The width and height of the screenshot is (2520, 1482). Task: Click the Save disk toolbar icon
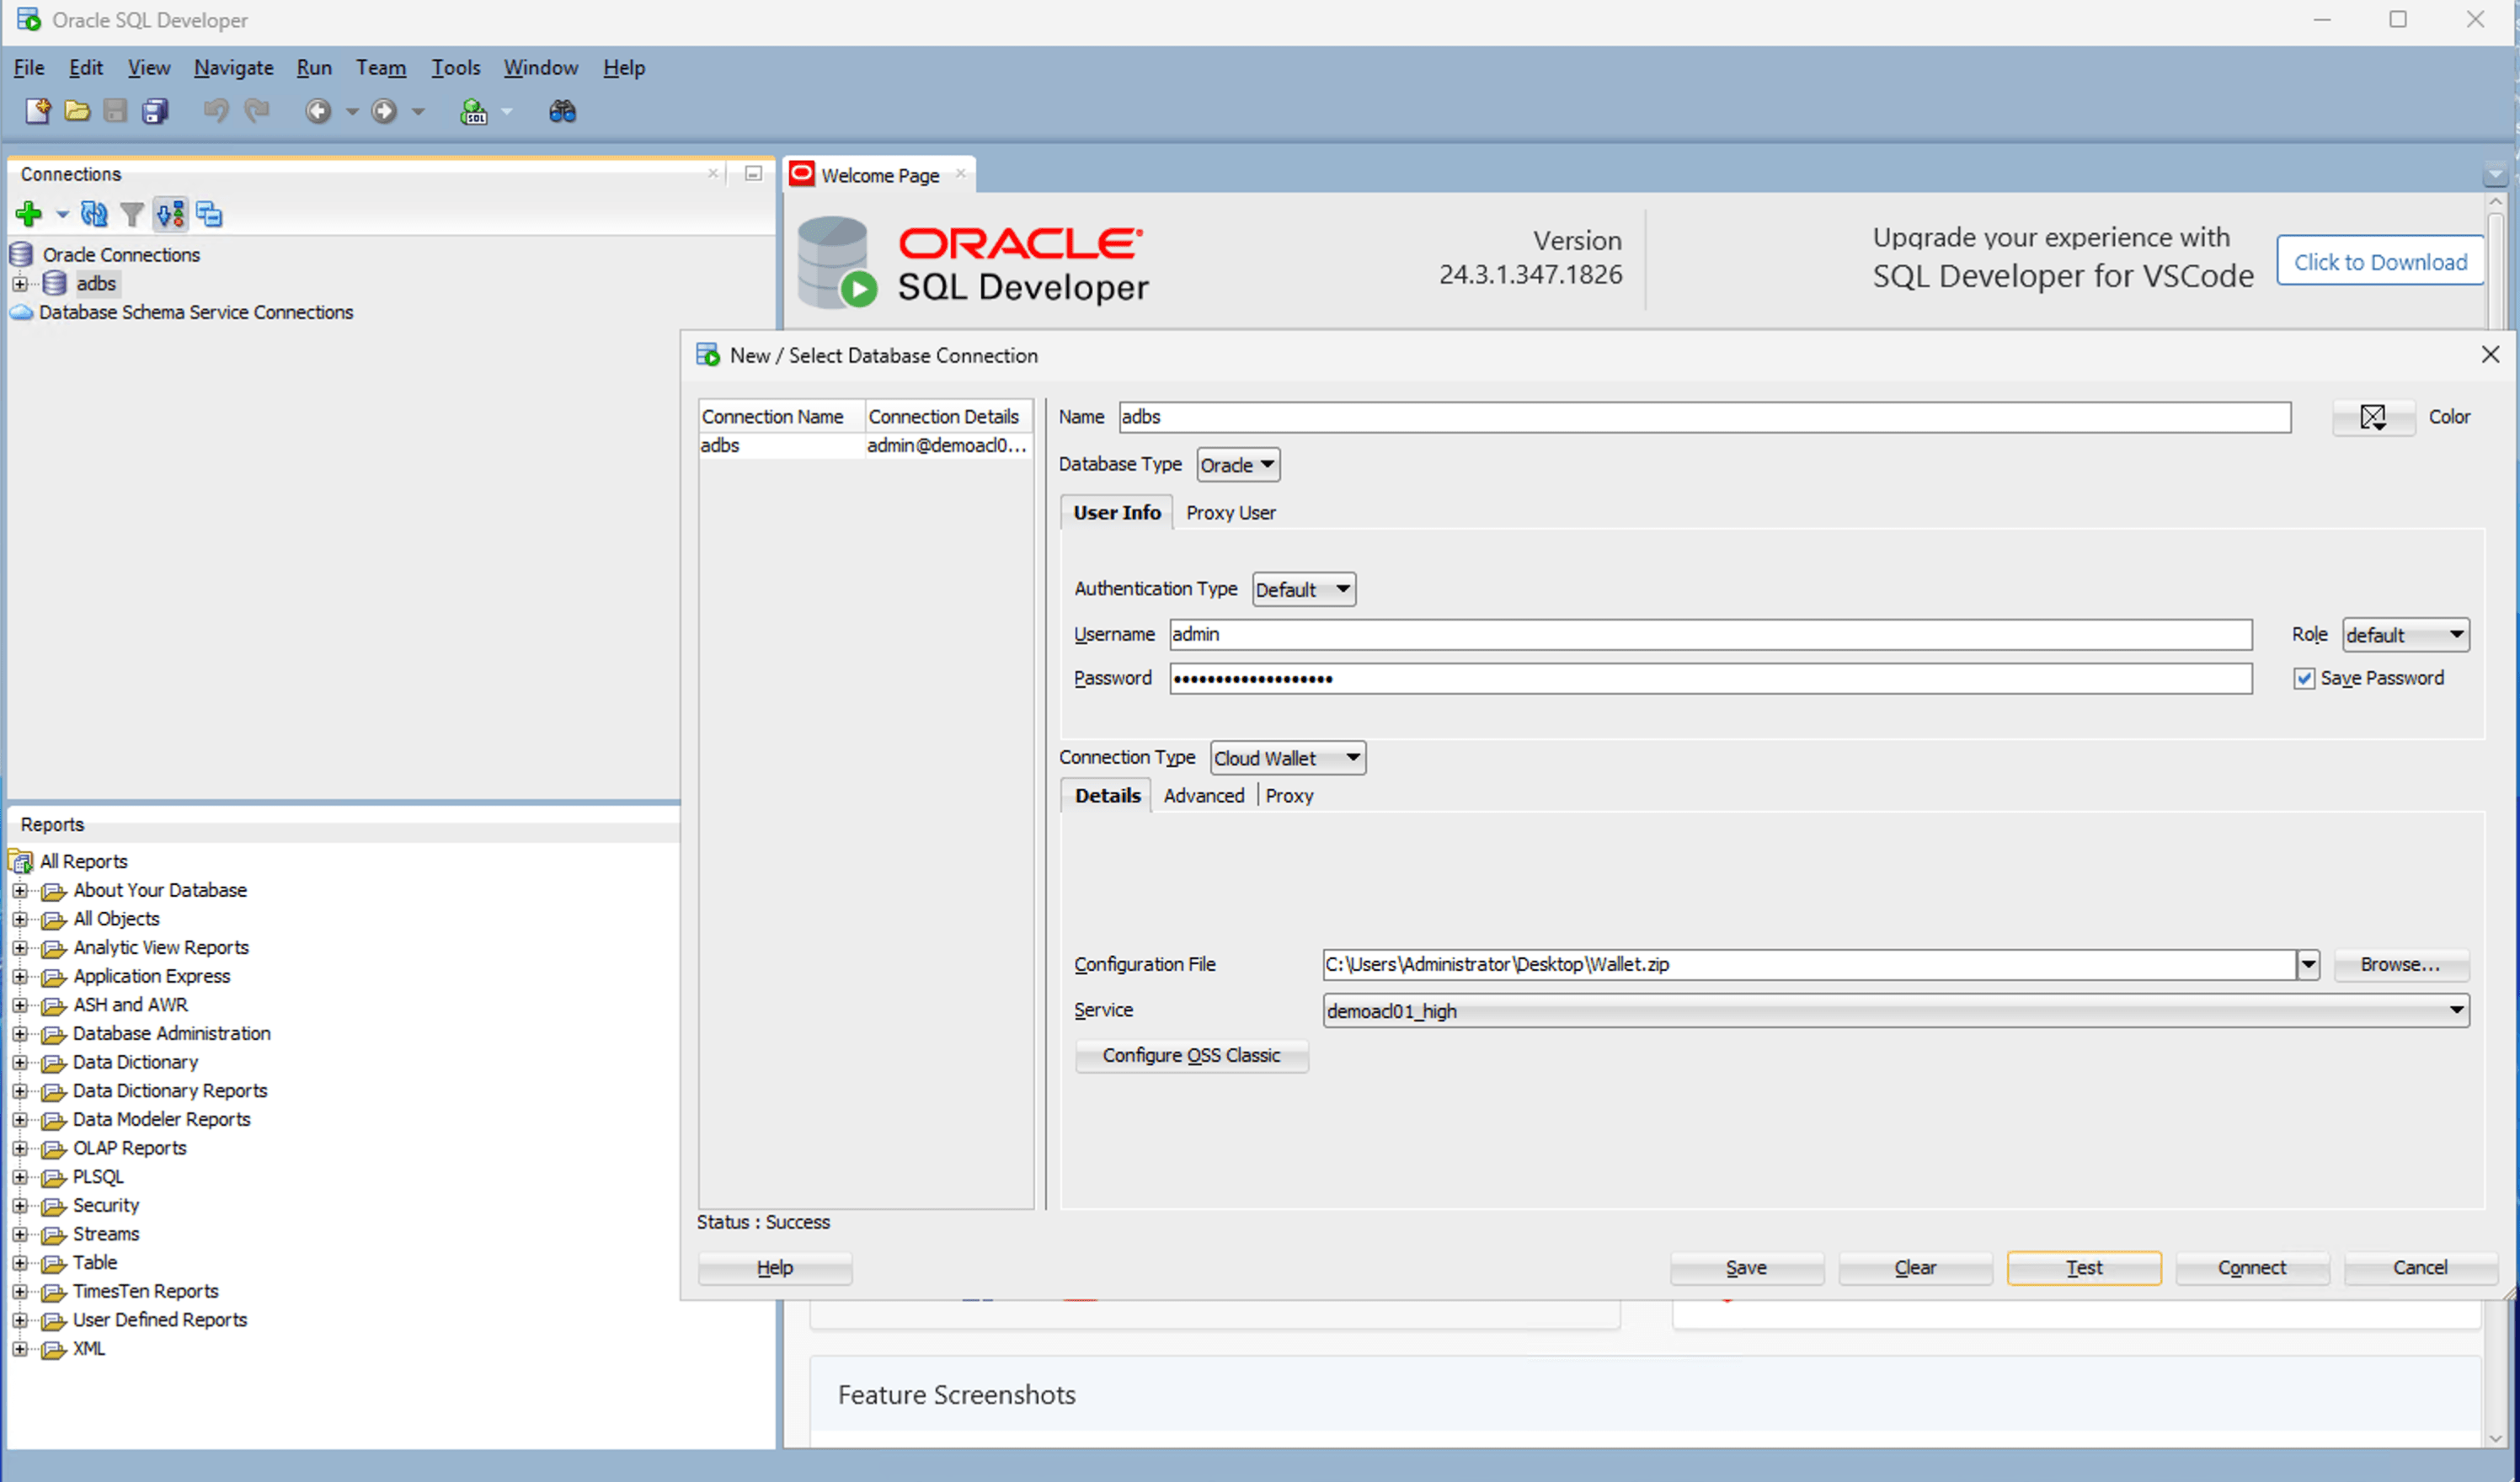(116, 111)
